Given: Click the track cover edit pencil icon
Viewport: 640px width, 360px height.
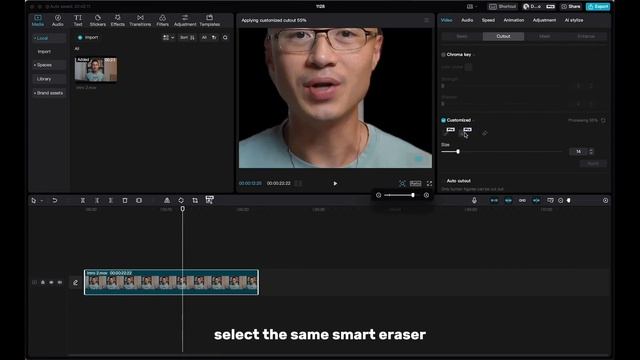Looking at the screenshot, I should [76, 282].
